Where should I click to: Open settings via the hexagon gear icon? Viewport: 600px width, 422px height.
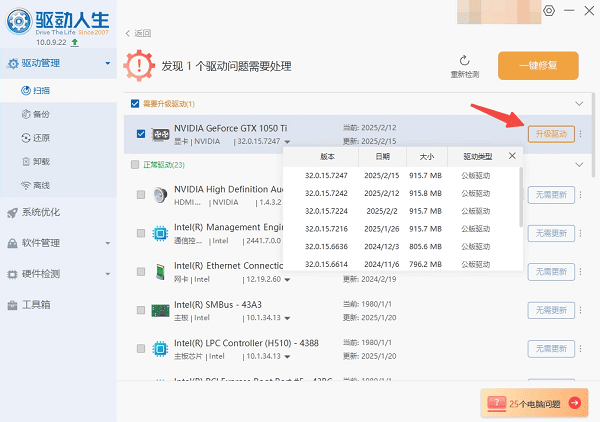[548, 10]
